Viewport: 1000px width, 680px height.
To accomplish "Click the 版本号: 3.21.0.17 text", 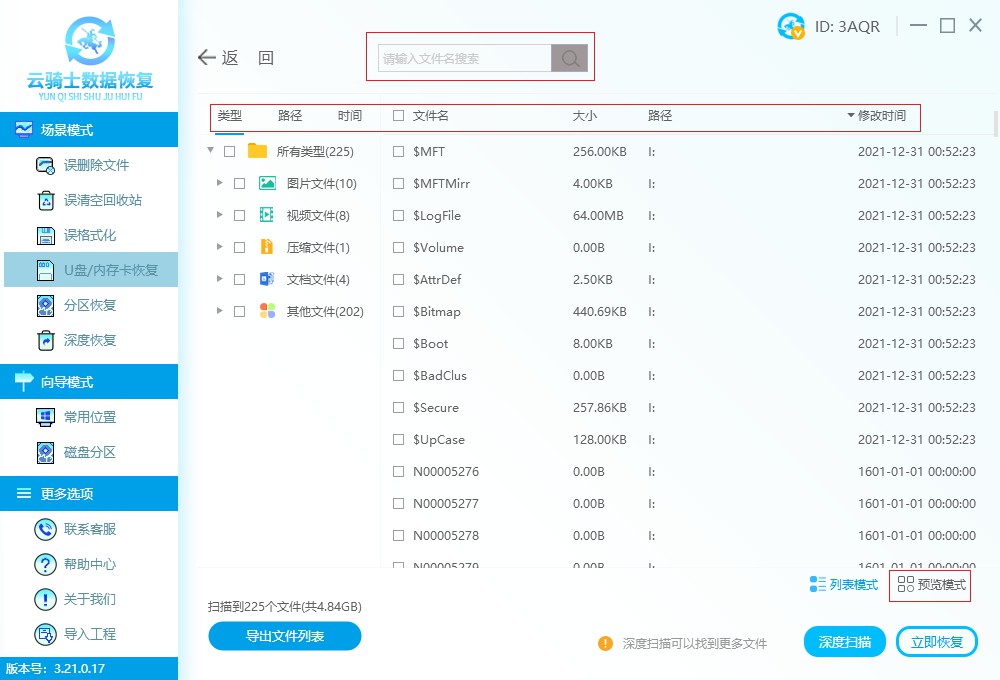I will pyautogui.click(x=55, y=669).
